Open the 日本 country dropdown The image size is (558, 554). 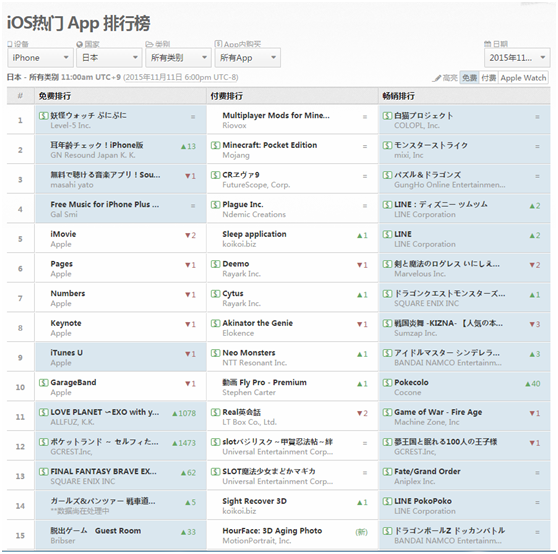click(x=109, y=58)
